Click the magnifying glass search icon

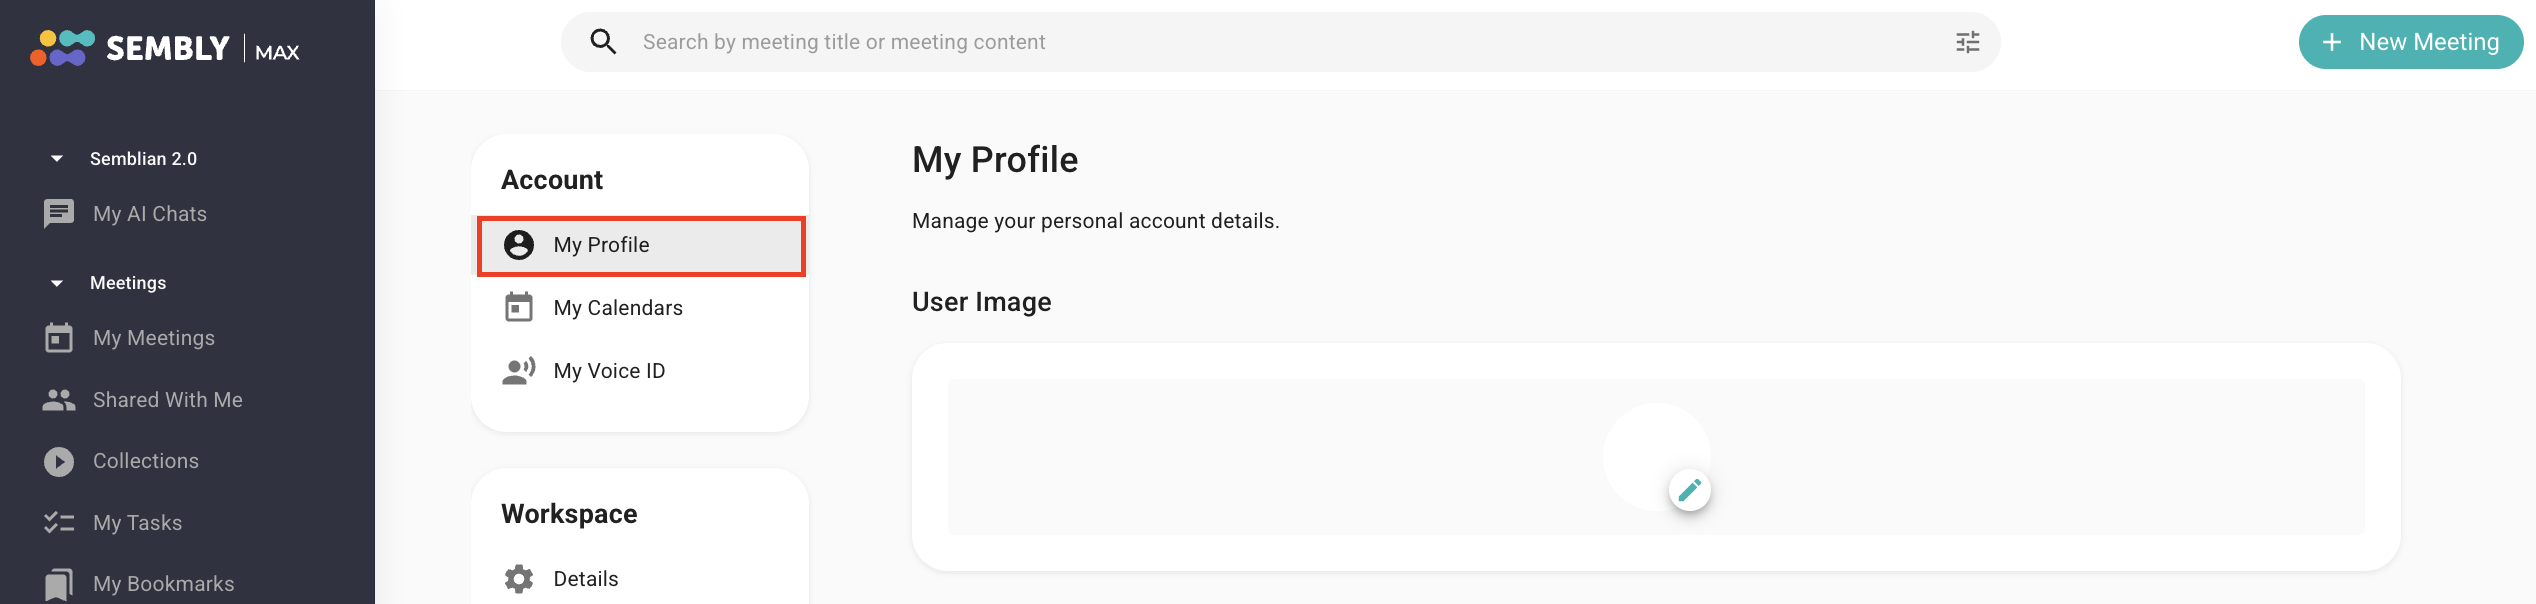click(603, 42)
